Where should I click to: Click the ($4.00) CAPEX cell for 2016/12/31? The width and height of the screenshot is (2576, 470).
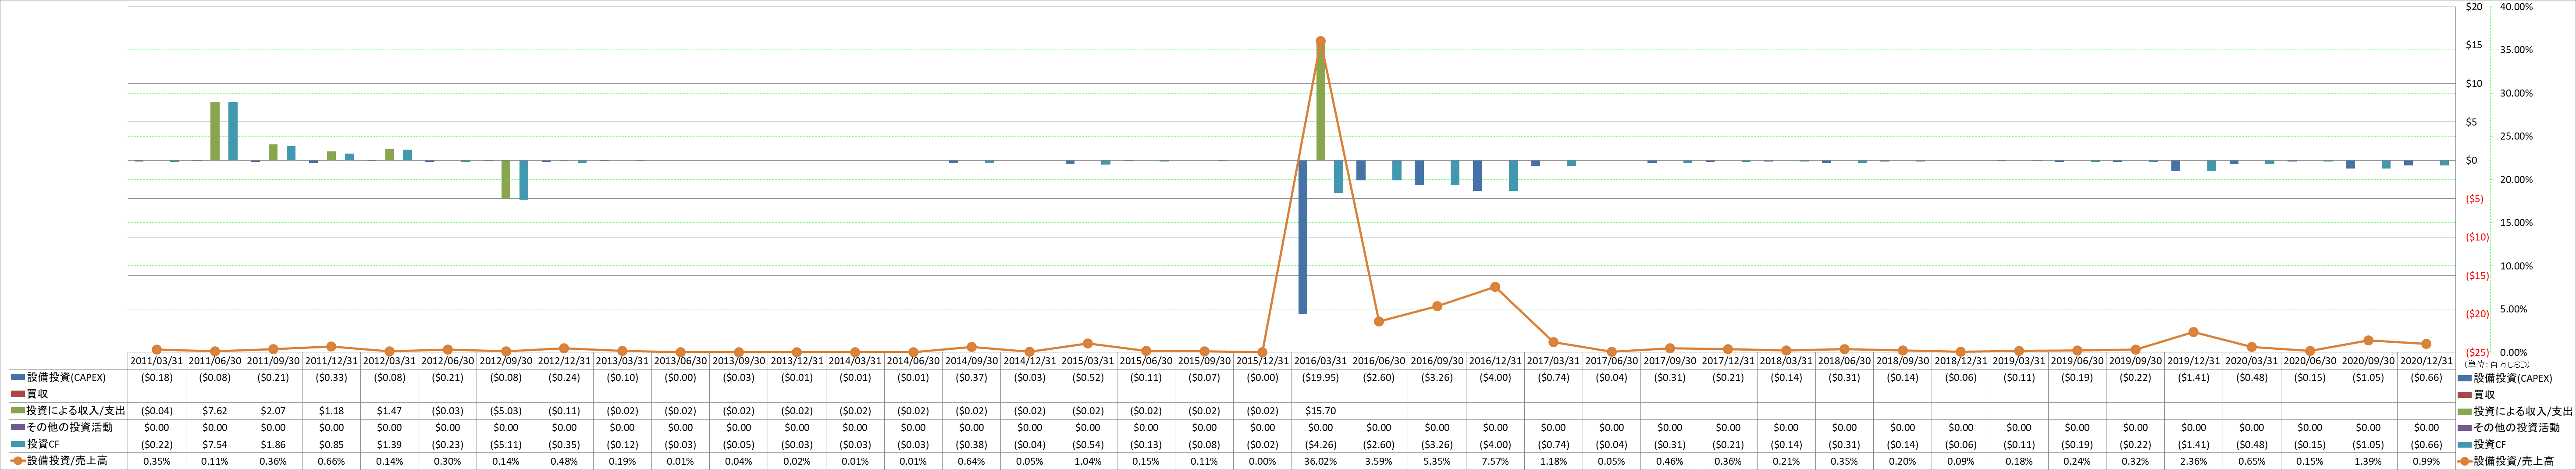(1494, 378)
